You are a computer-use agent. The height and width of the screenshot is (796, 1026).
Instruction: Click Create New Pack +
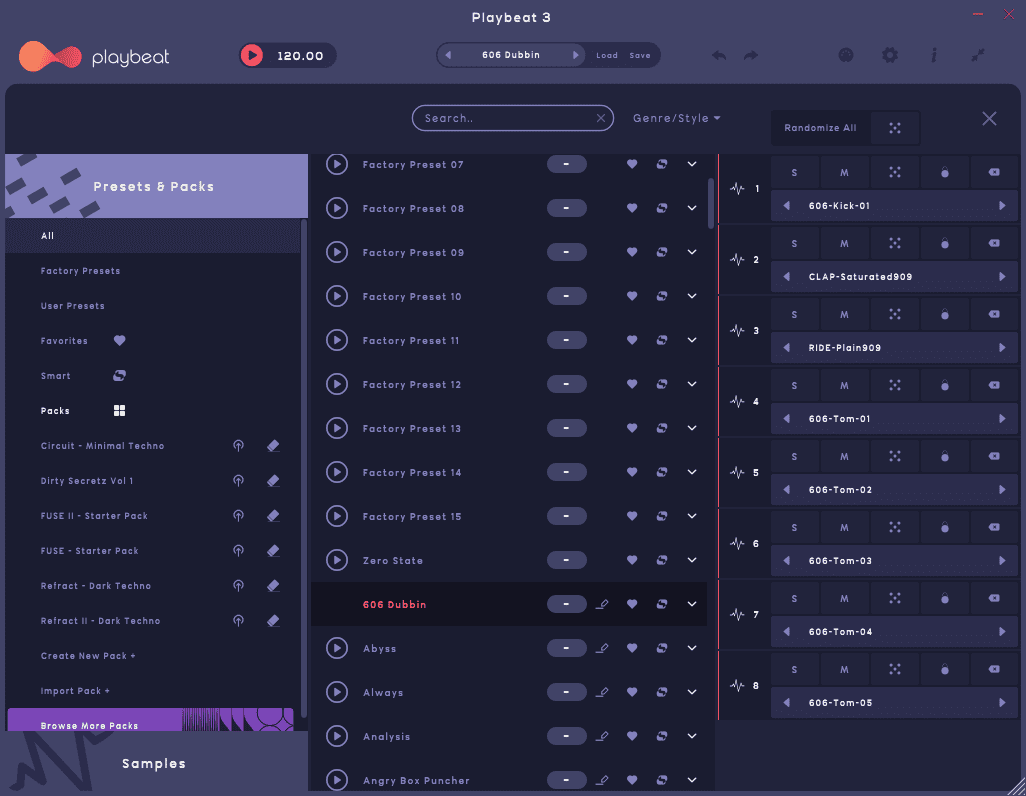click(x=88, y=656)
